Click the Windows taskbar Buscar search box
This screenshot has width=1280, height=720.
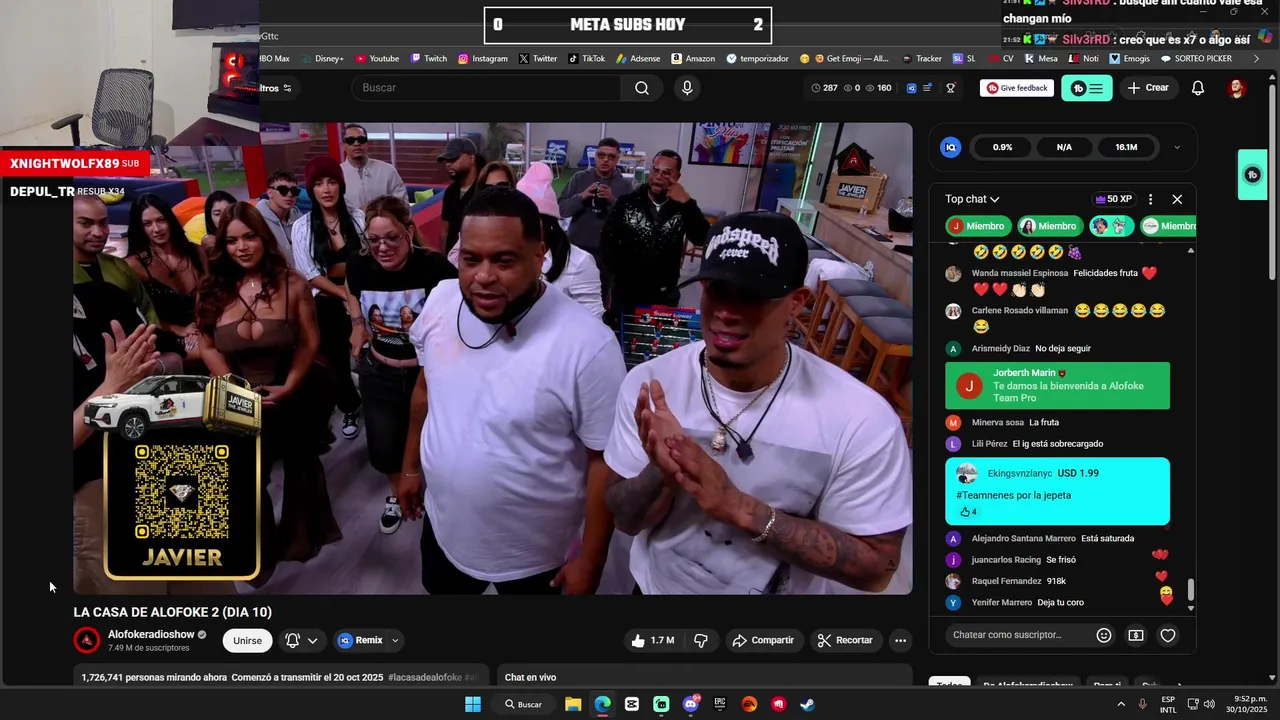click(523, 704)
